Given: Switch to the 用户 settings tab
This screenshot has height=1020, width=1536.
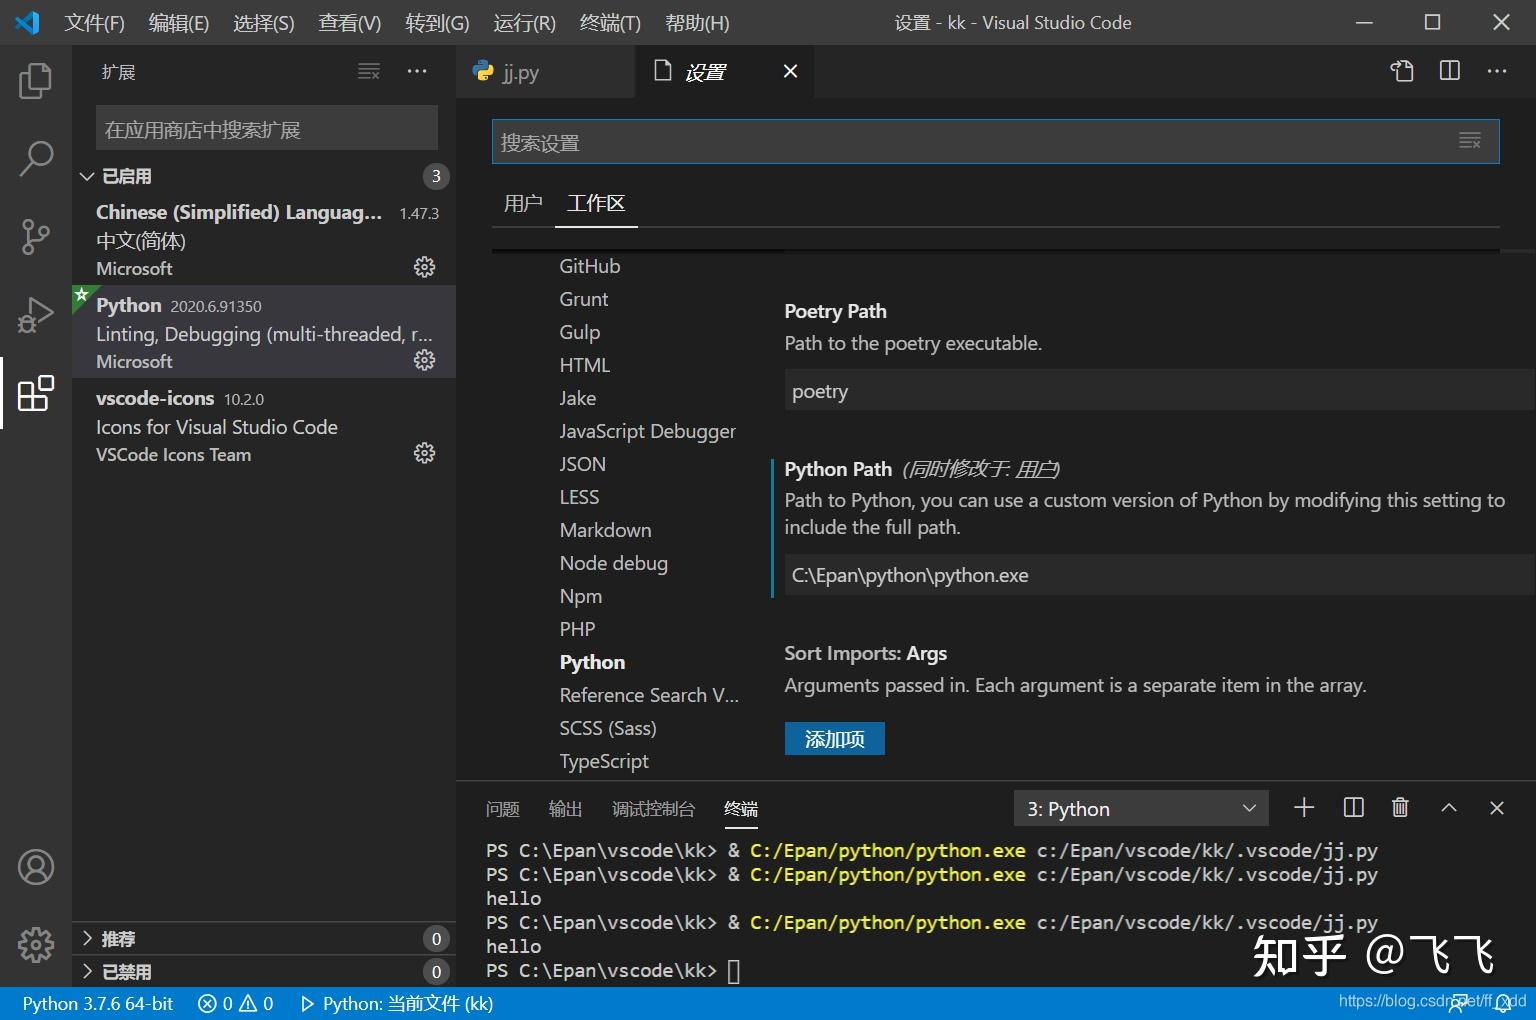Looking at the screenshot, I should pyautogui.click(x=522, y=203).
